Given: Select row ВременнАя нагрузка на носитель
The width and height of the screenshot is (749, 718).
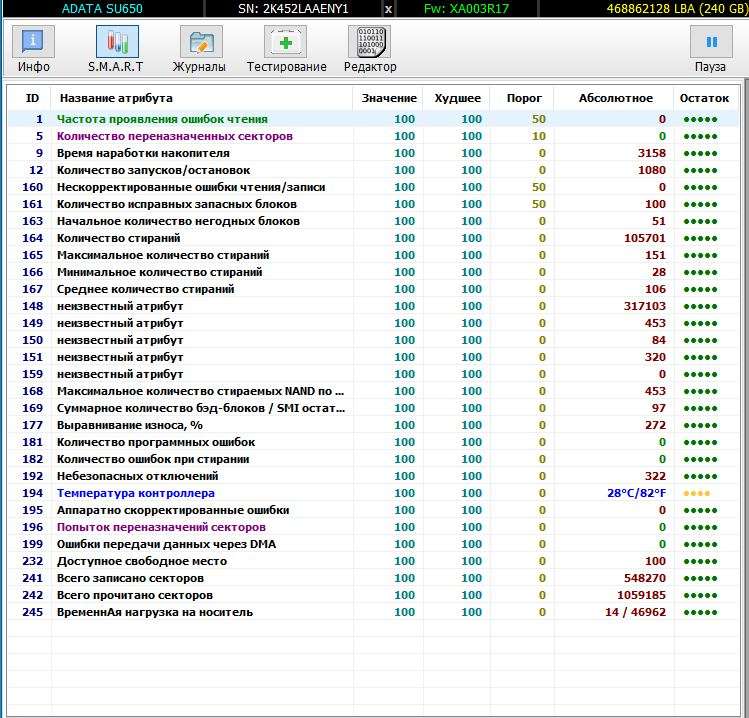Looking at the screenshot, I should pos(373,612).
